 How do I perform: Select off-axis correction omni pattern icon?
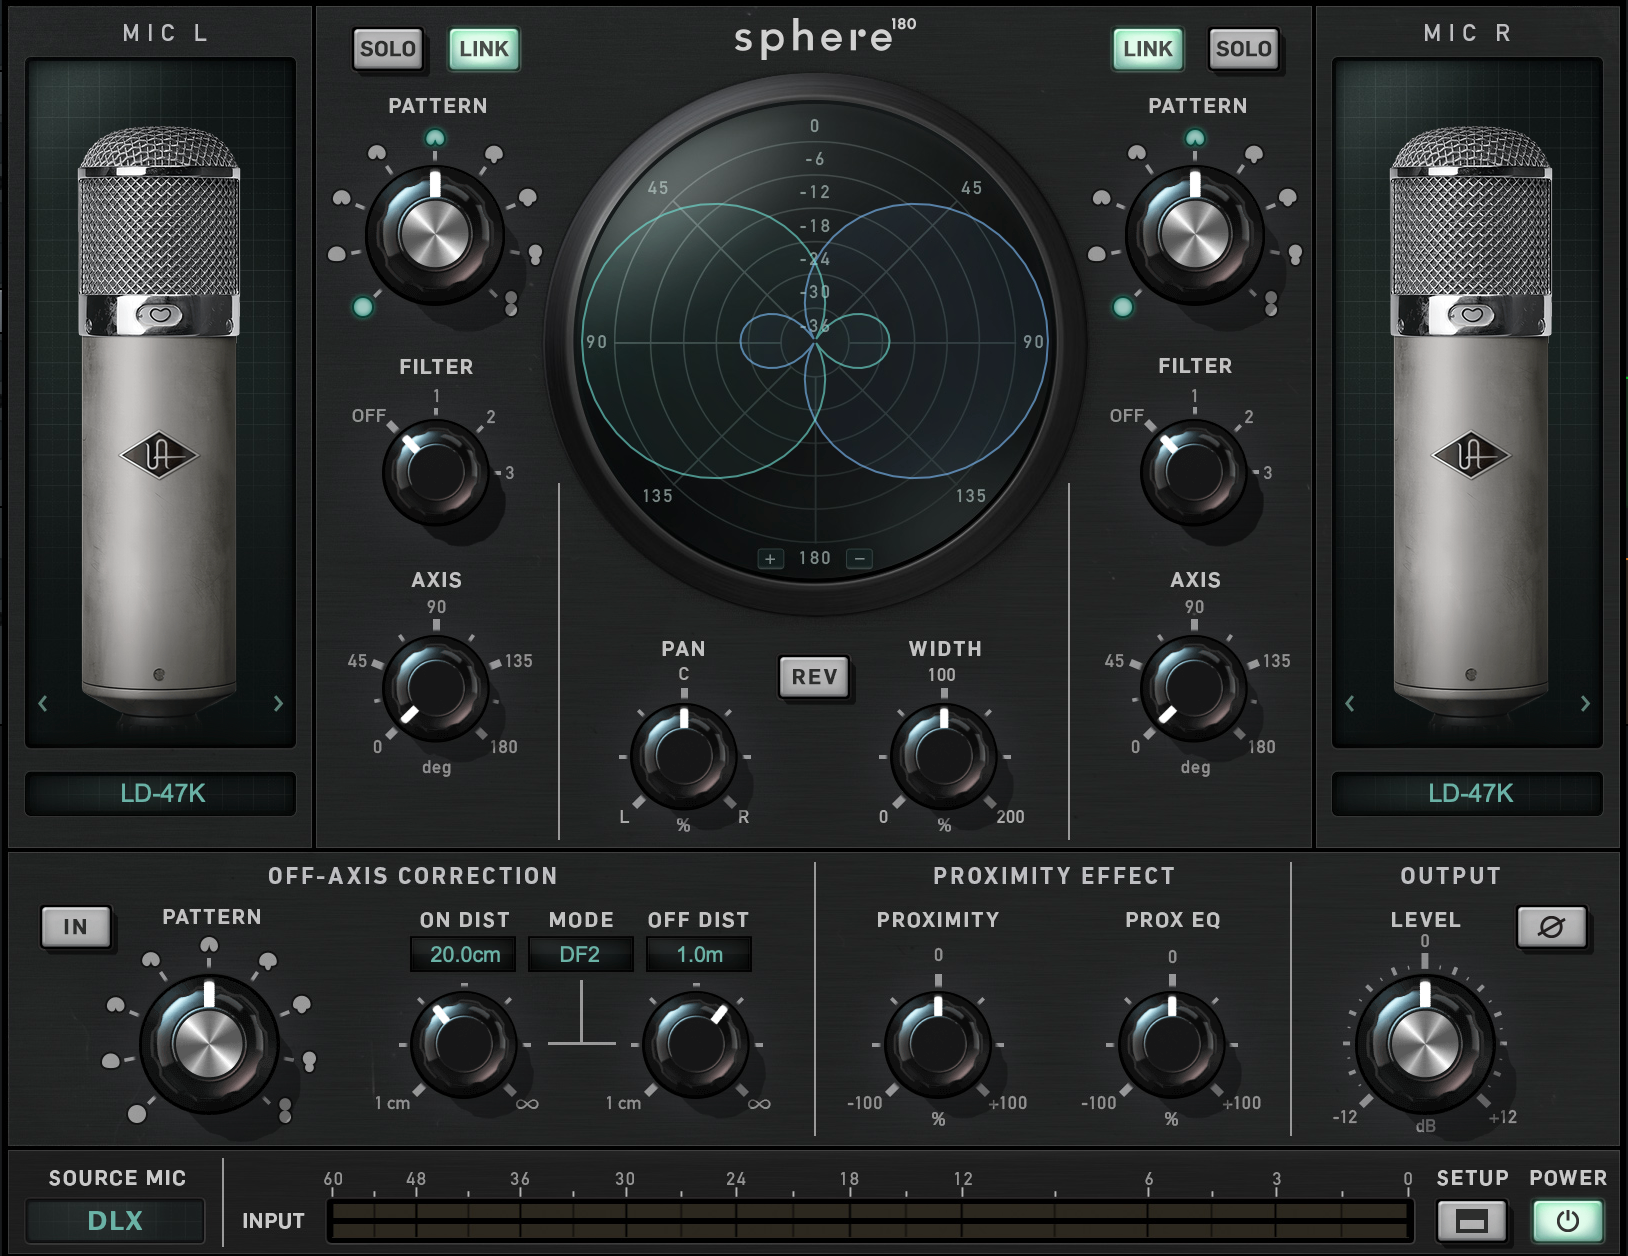(x=137, y=1113)
